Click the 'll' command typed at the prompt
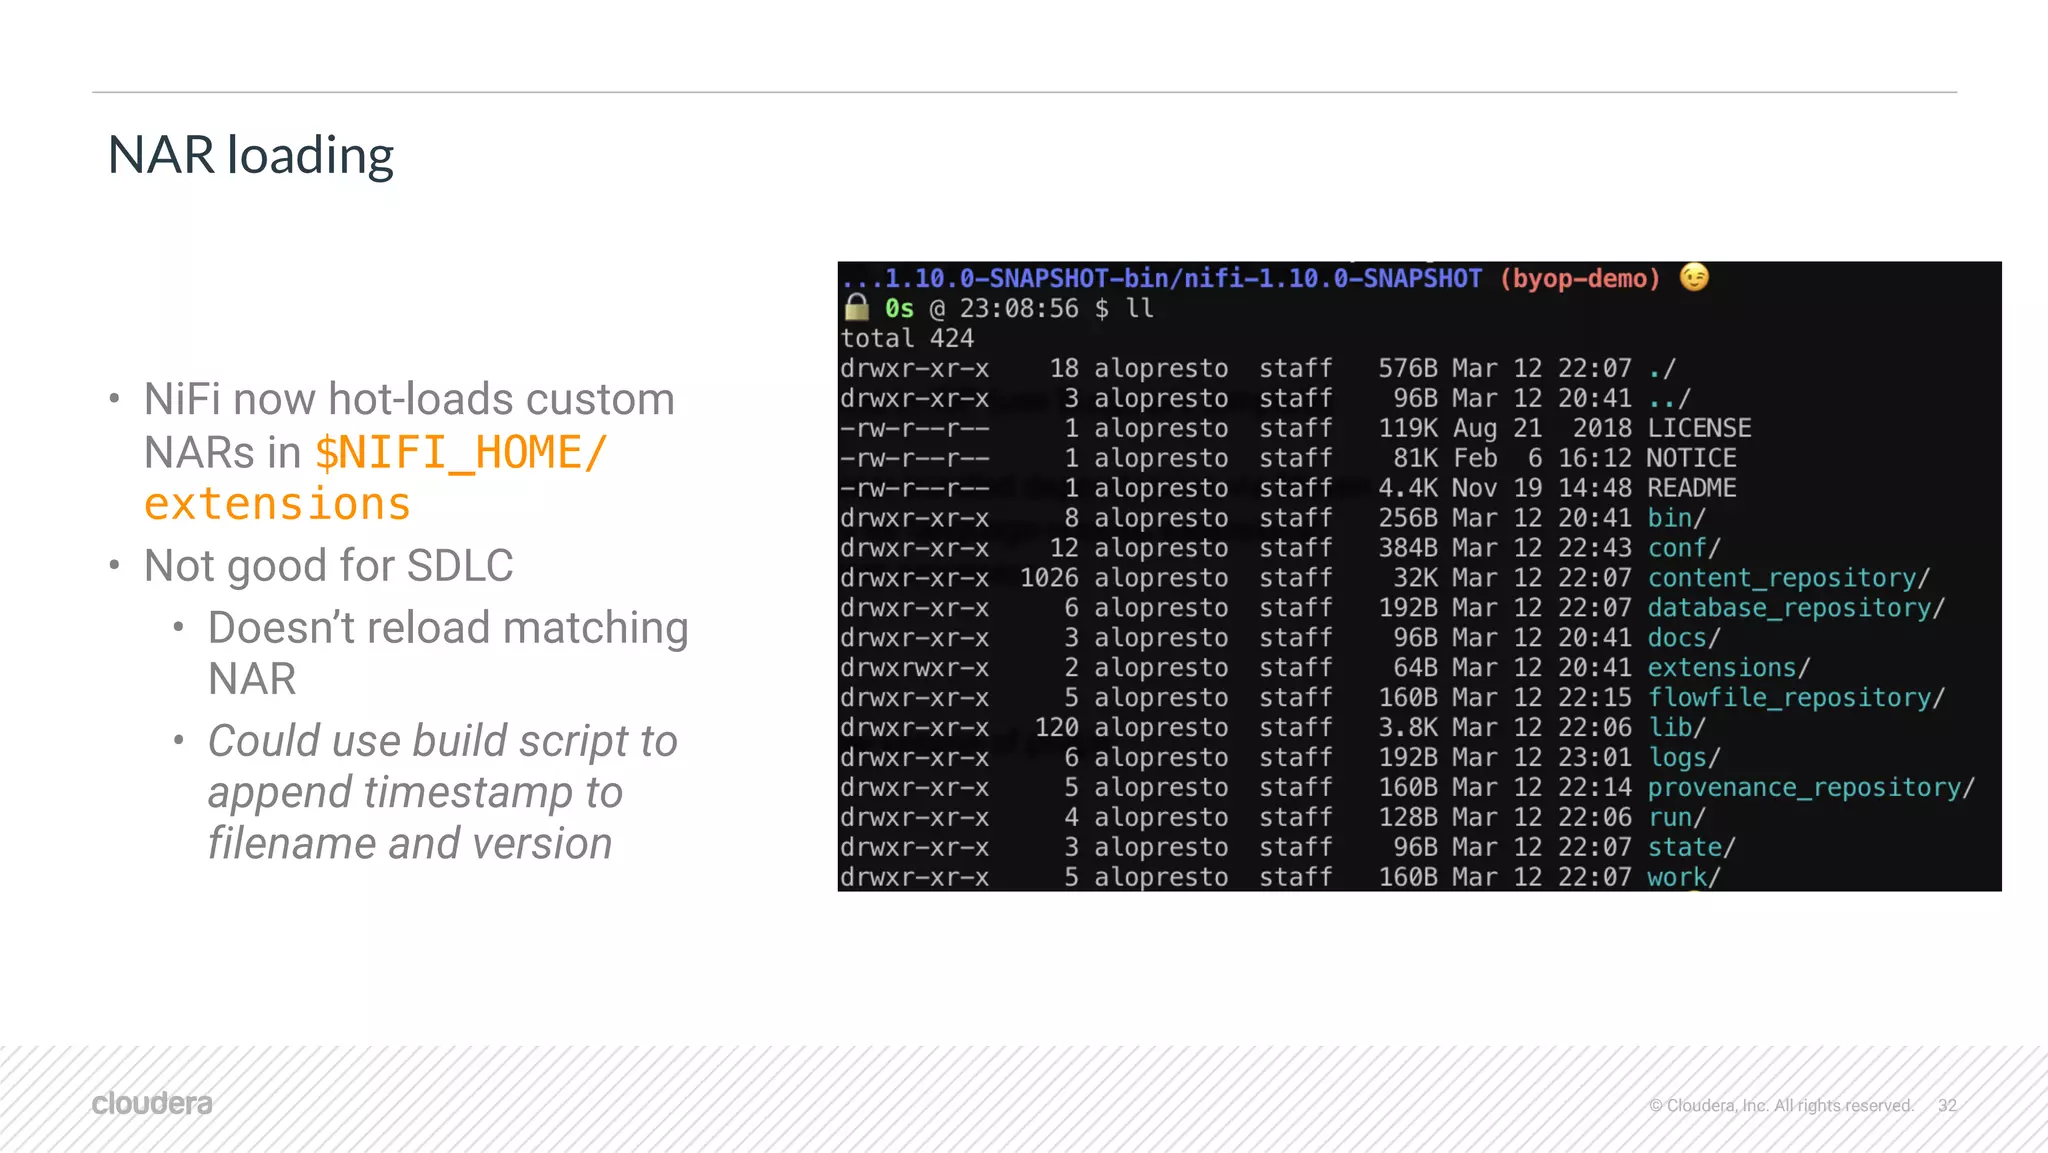The image size is (2048, 1153). pos(1140,308)
